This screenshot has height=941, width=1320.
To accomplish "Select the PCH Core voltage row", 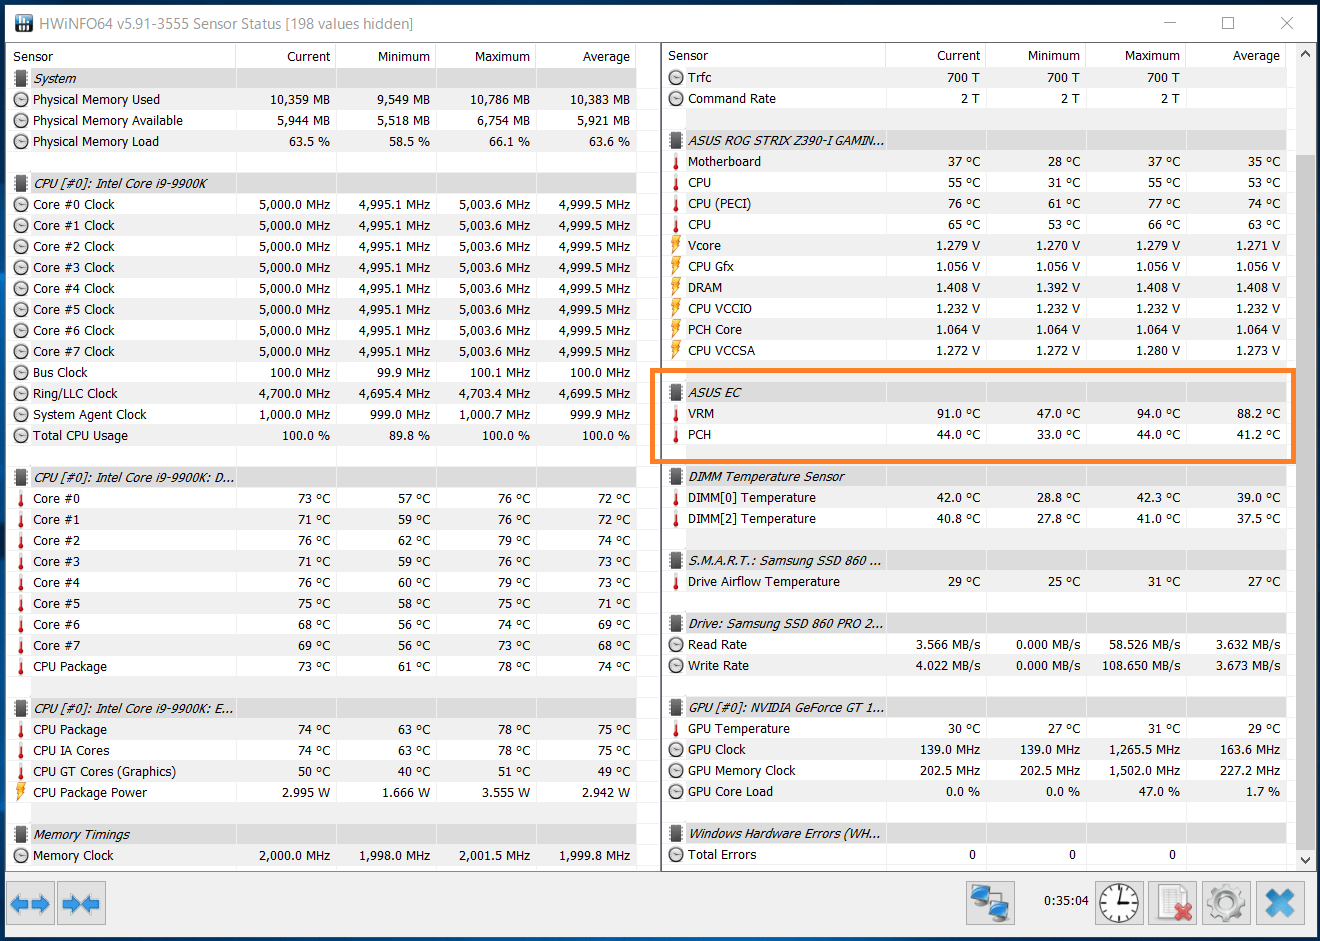I will 975,330.
